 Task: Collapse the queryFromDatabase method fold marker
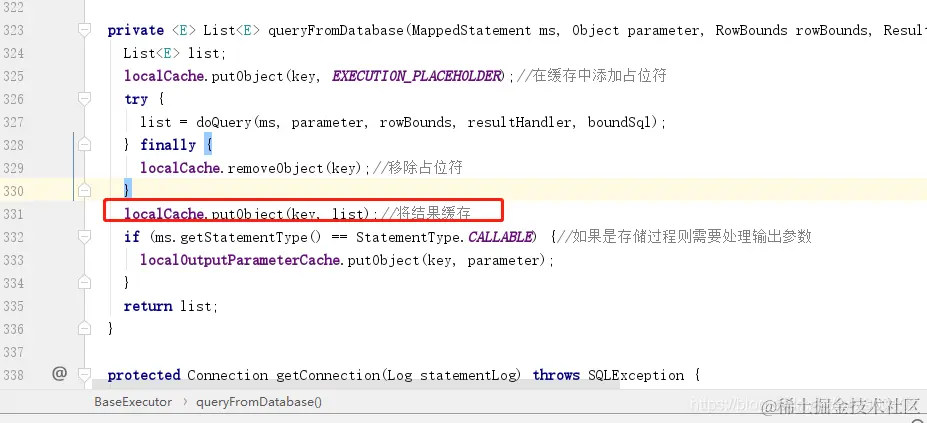[85, 30]
